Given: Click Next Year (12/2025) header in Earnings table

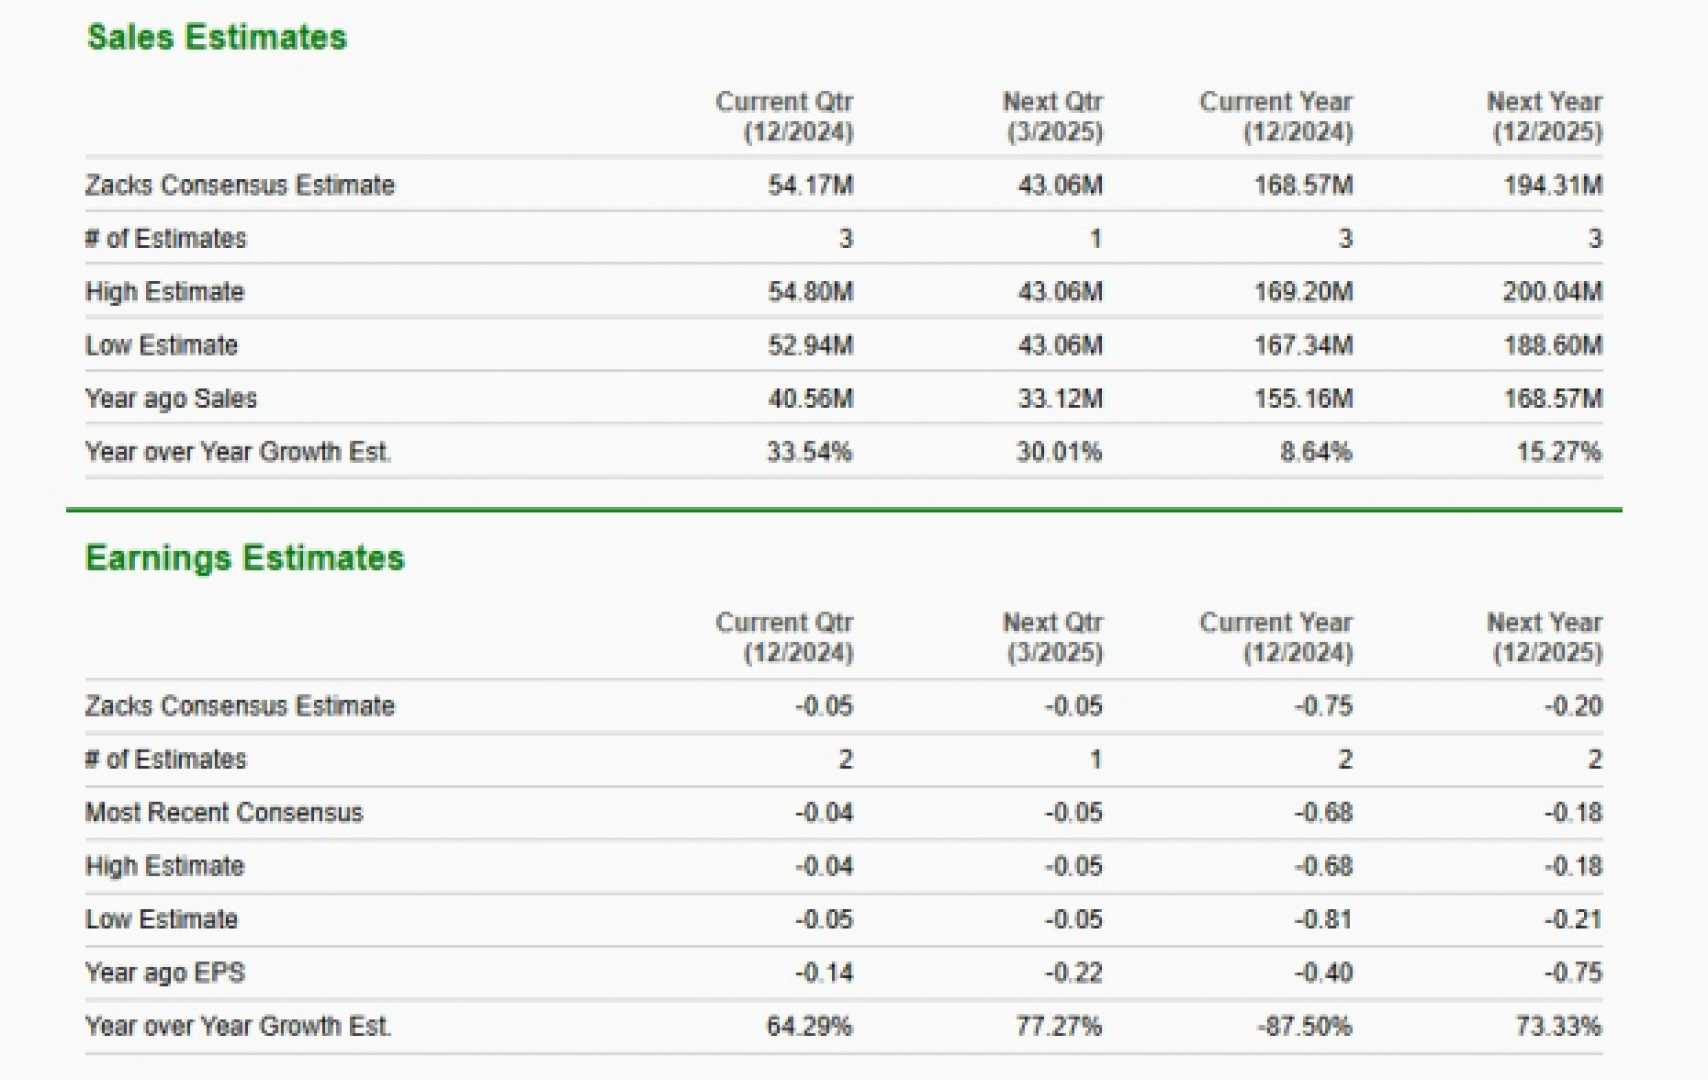Looking at the screenshot, I should (1545, 638).
